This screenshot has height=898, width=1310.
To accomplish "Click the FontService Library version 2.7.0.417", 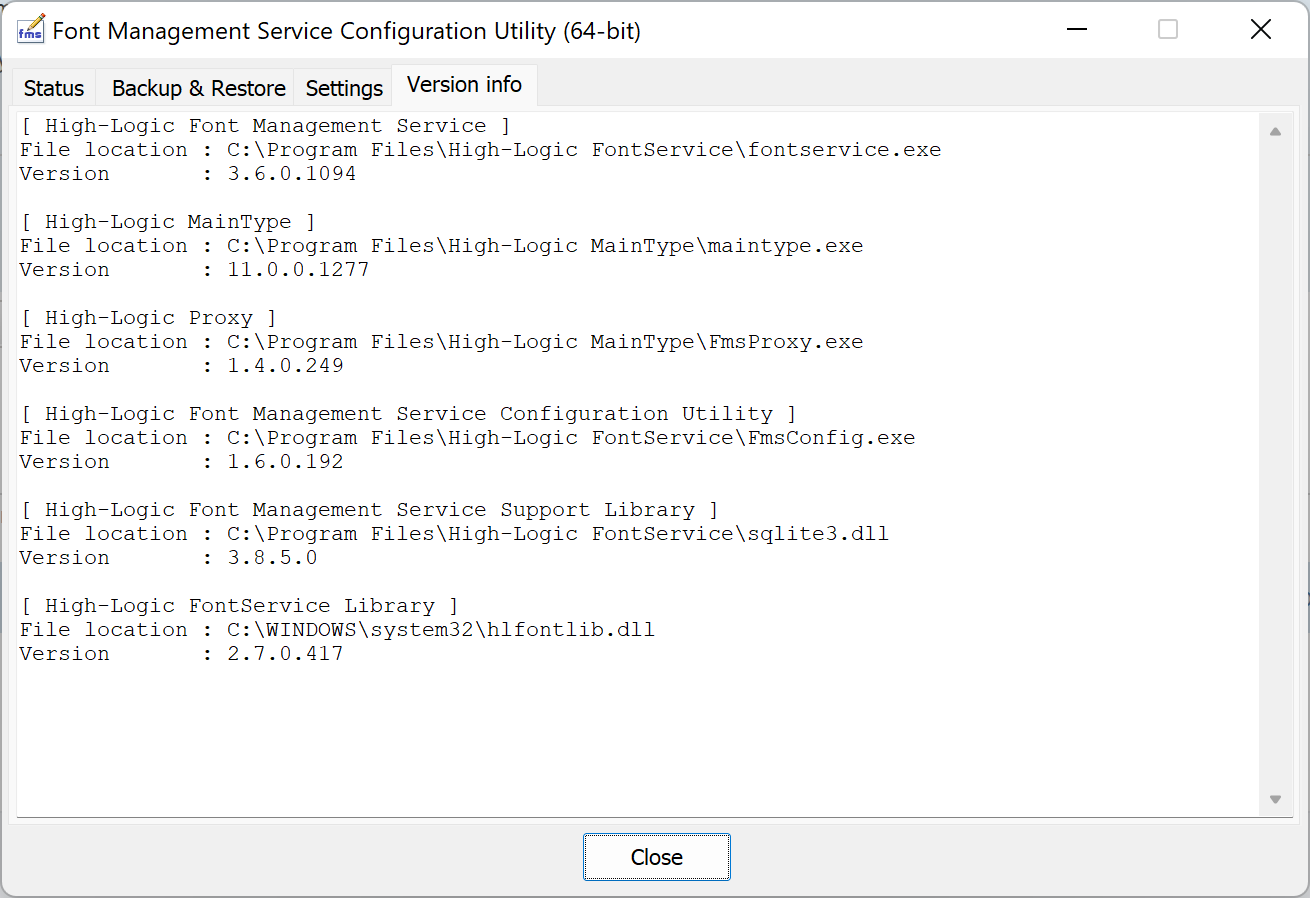I will [x=284, y=654].
